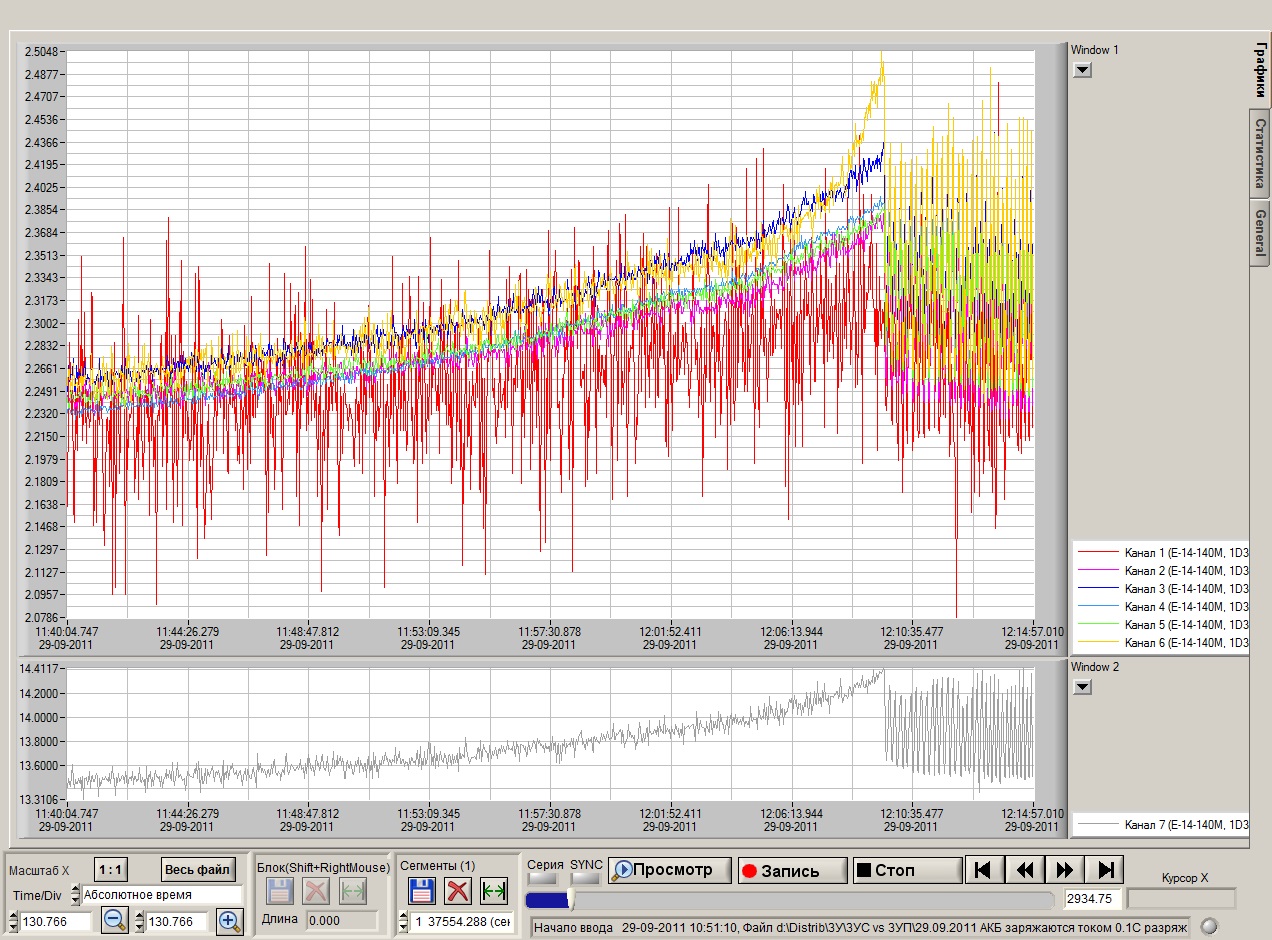The width and height of the screenshot is (1272, 940).
Task: Save segment with the Сегменты floppy icon
Action: click(421, 891)
